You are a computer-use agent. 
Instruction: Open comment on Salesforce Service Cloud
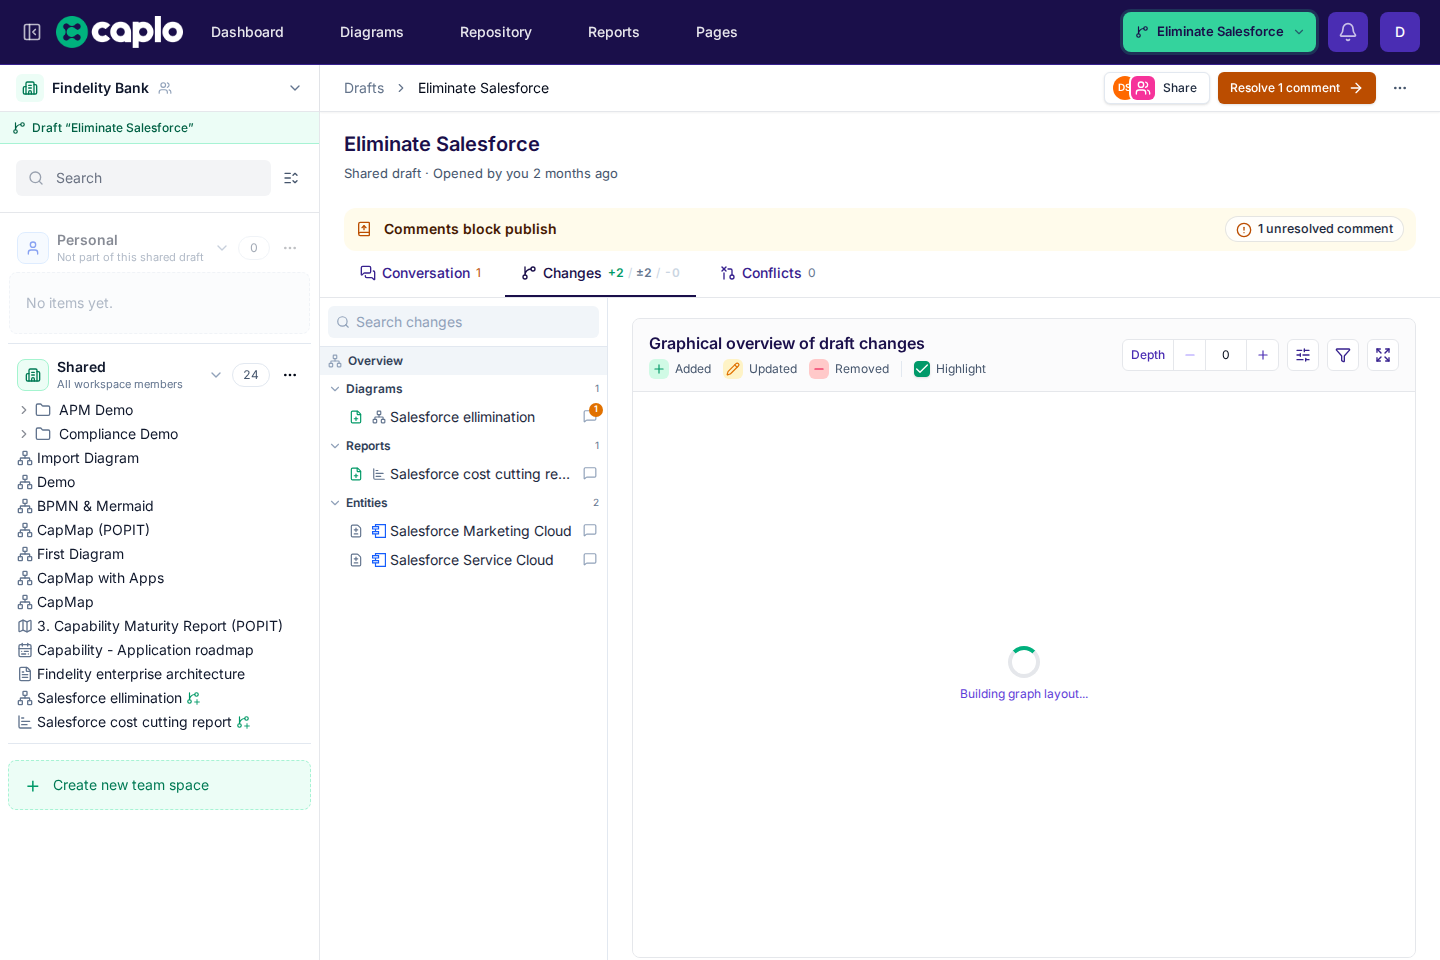pyautogui.click(x=590, y=560)
